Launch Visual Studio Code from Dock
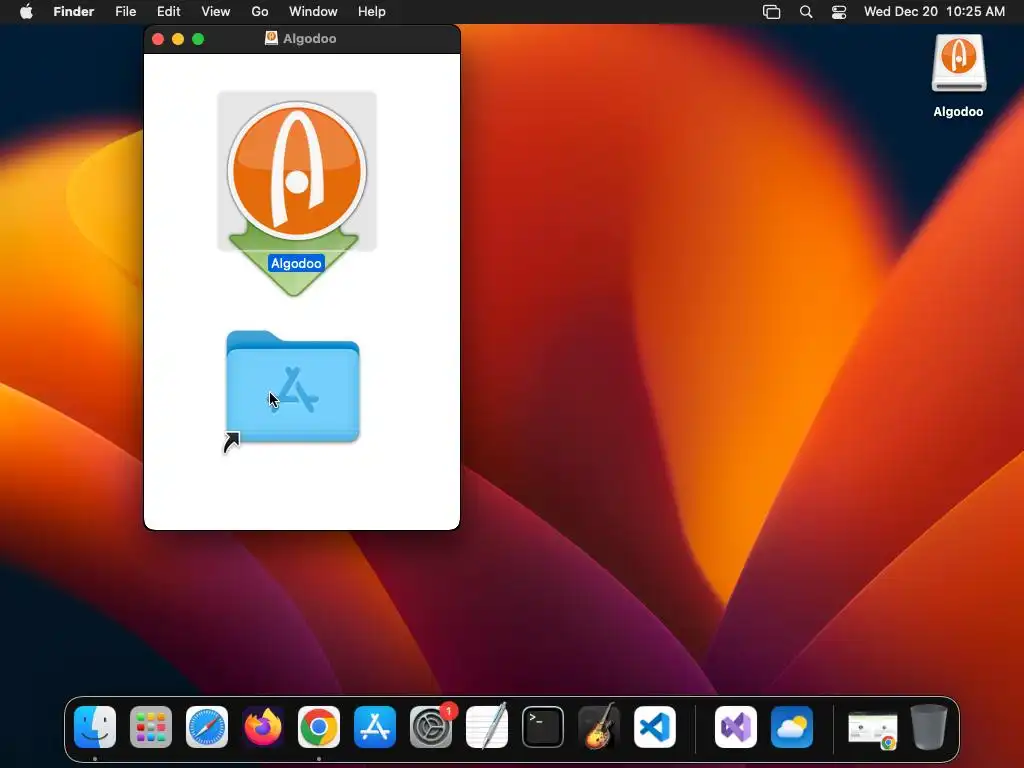Image resolution: width=1024 pixels, height=768 pixels. (655, 727)
